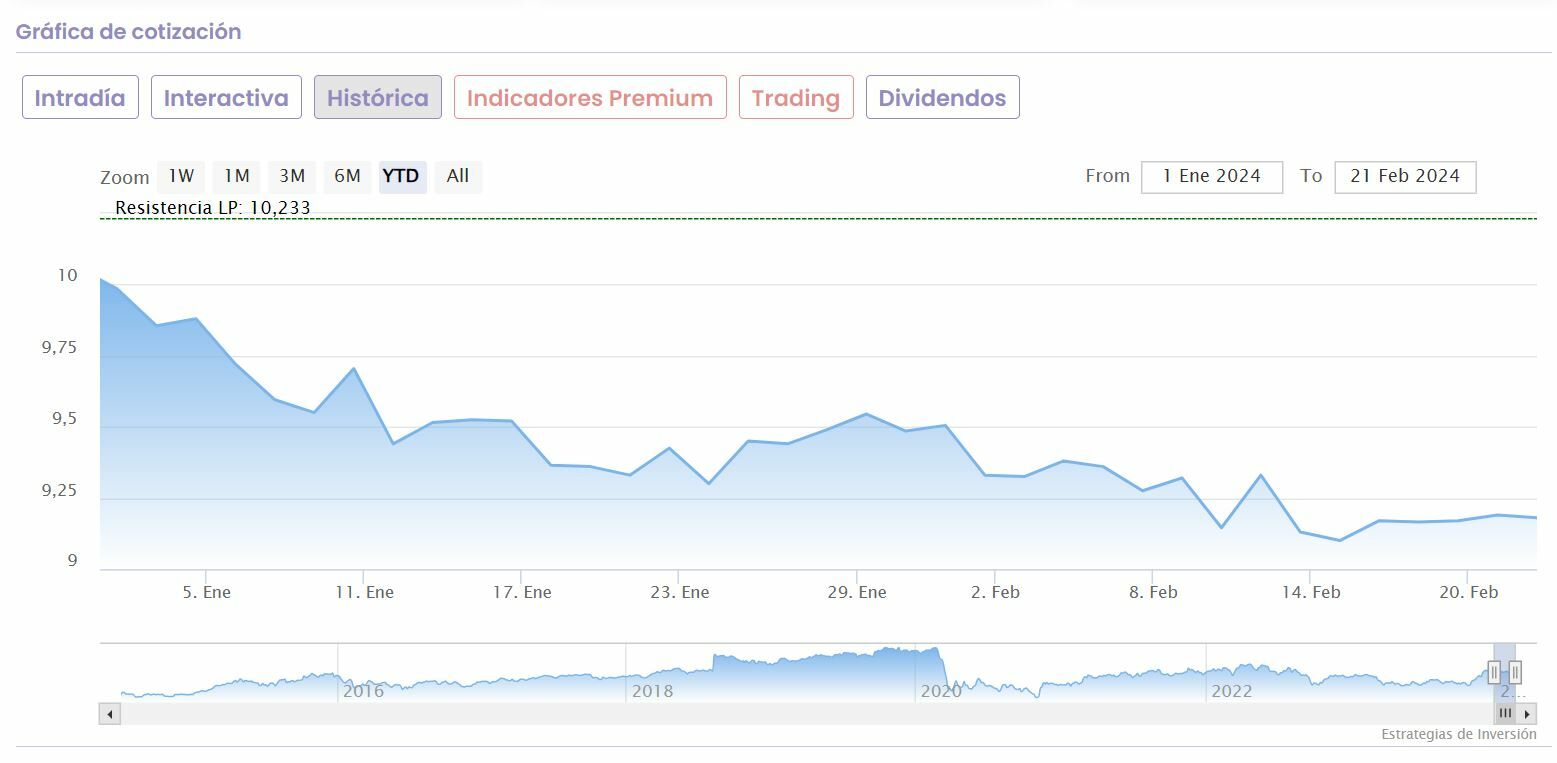The image size is (1557, 763).
Task: Open Indicadores Premium tab
Action: coord(590,98)
